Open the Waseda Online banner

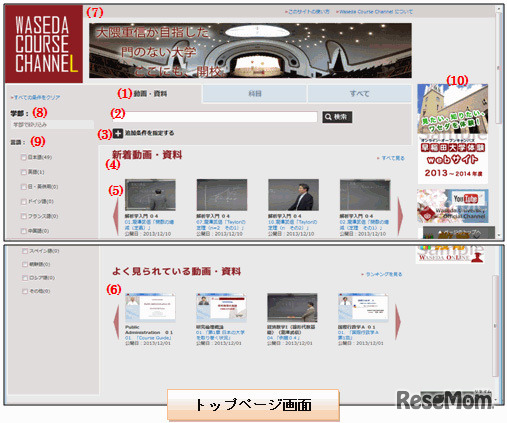pyautogui.click(x=450, y=254)
